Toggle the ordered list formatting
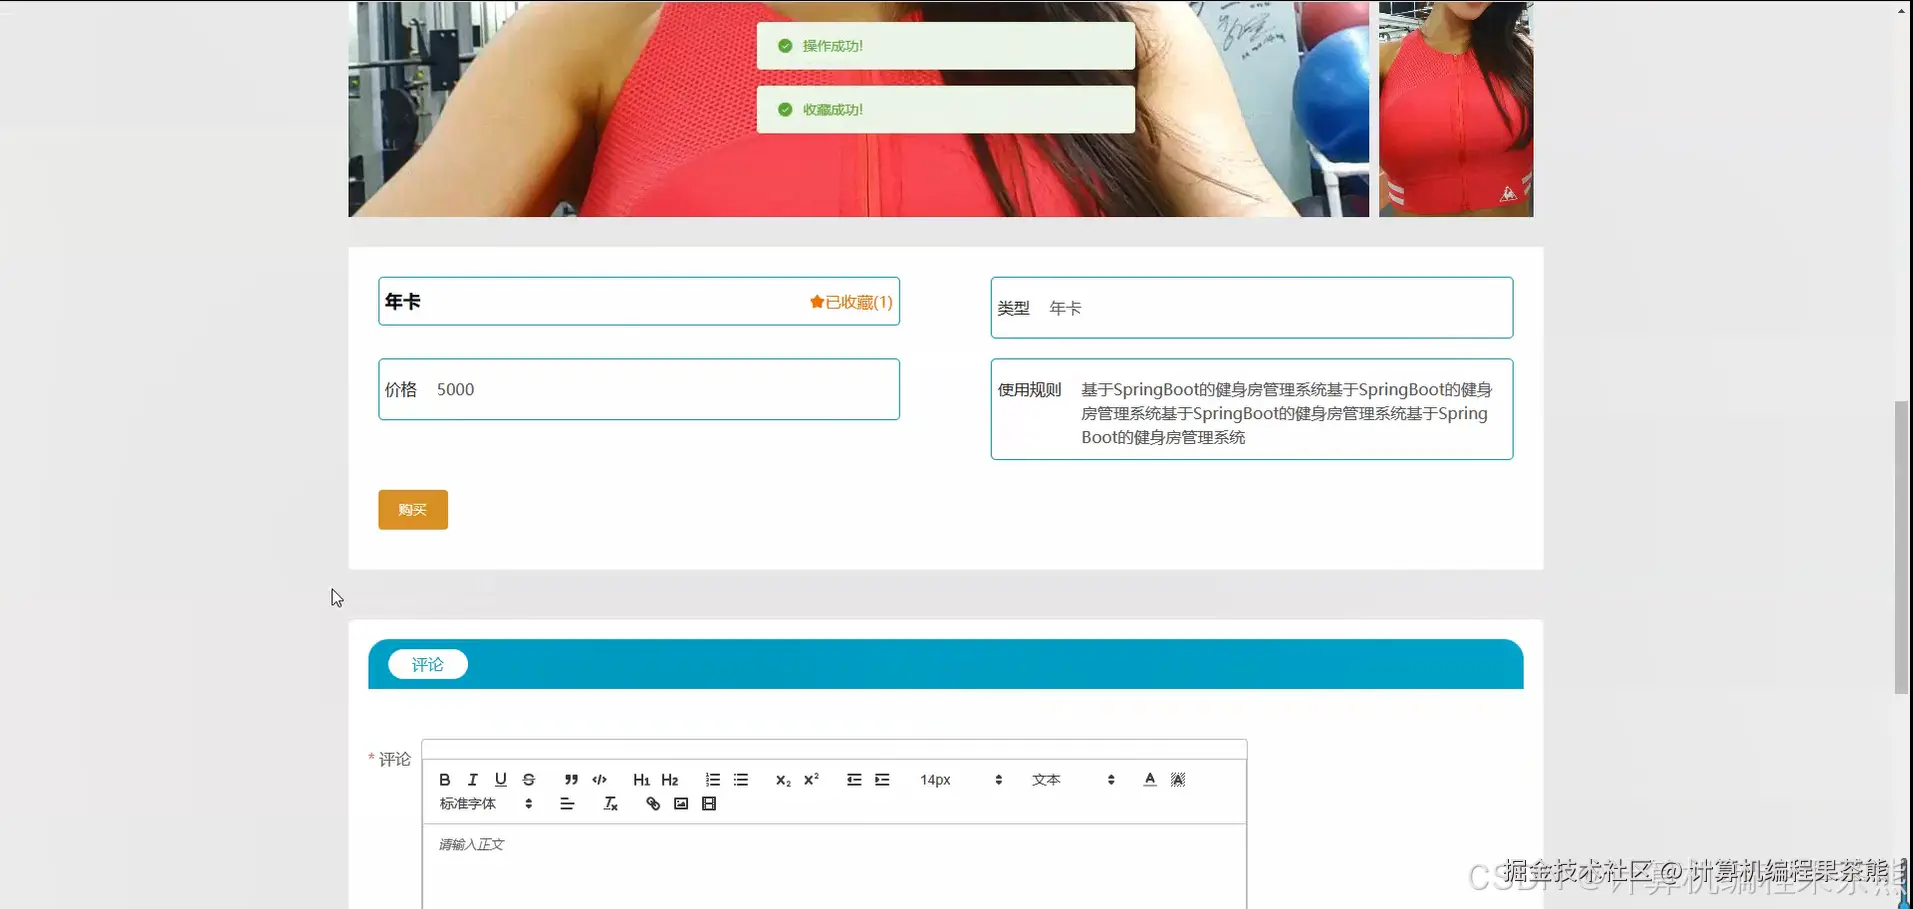 pyautogui.click(x=711, y=779)
